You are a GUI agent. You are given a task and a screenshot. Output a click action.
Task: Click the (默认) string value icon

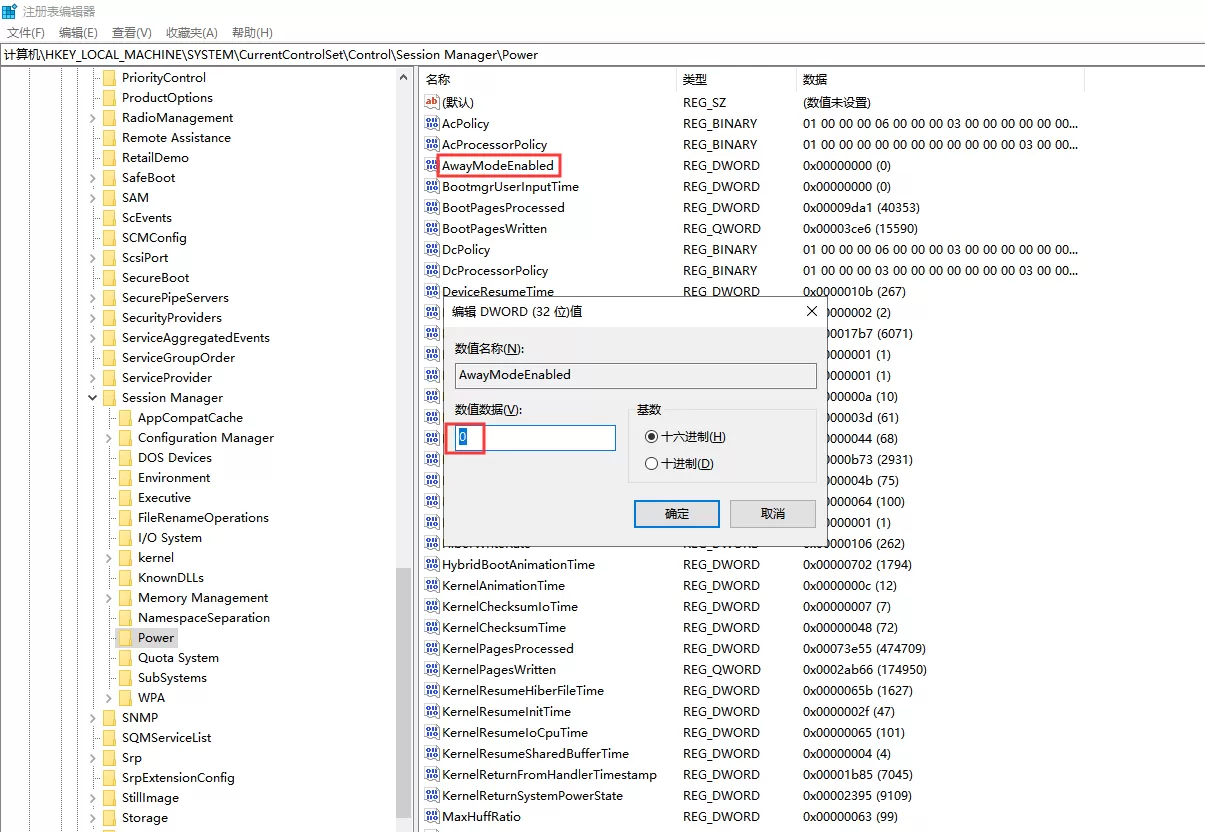tap(432, 102)
